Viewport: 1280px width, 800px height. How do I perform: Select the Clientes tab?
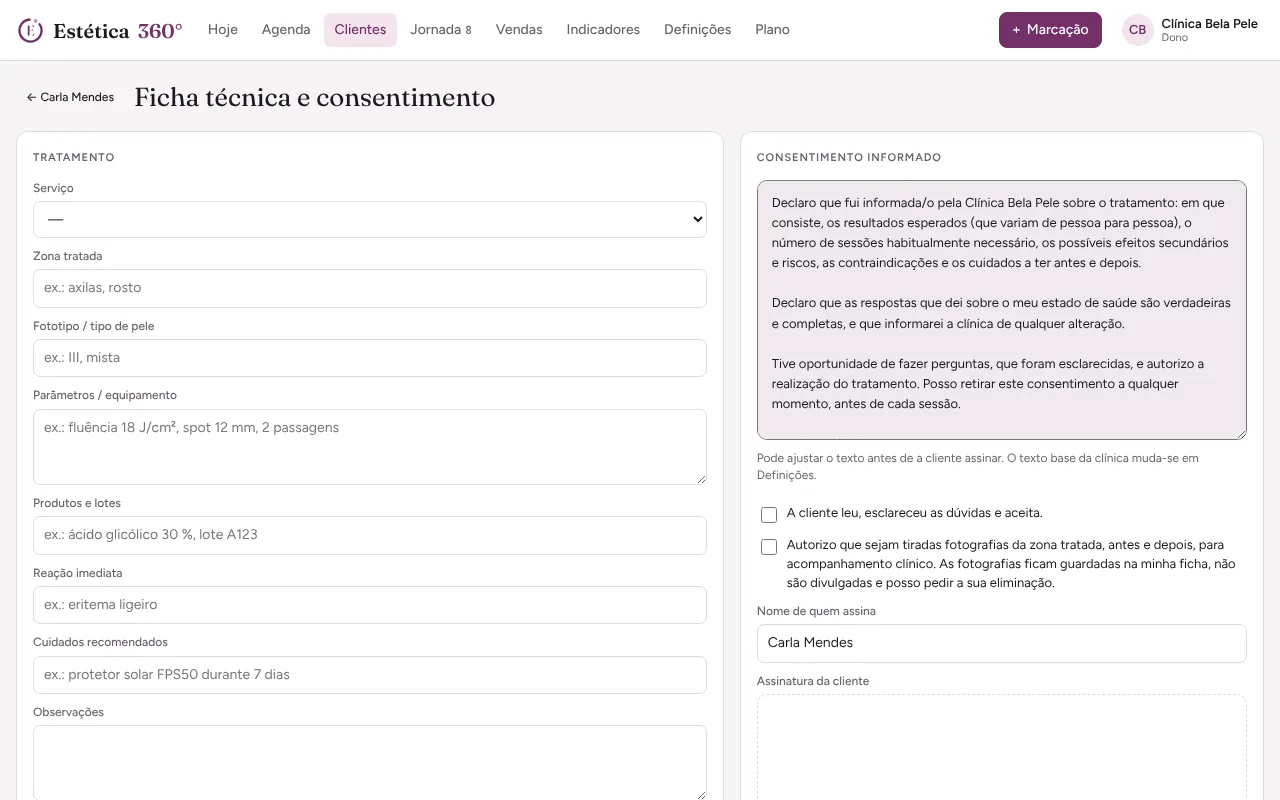pyautogui.click(x=360, y=30)
